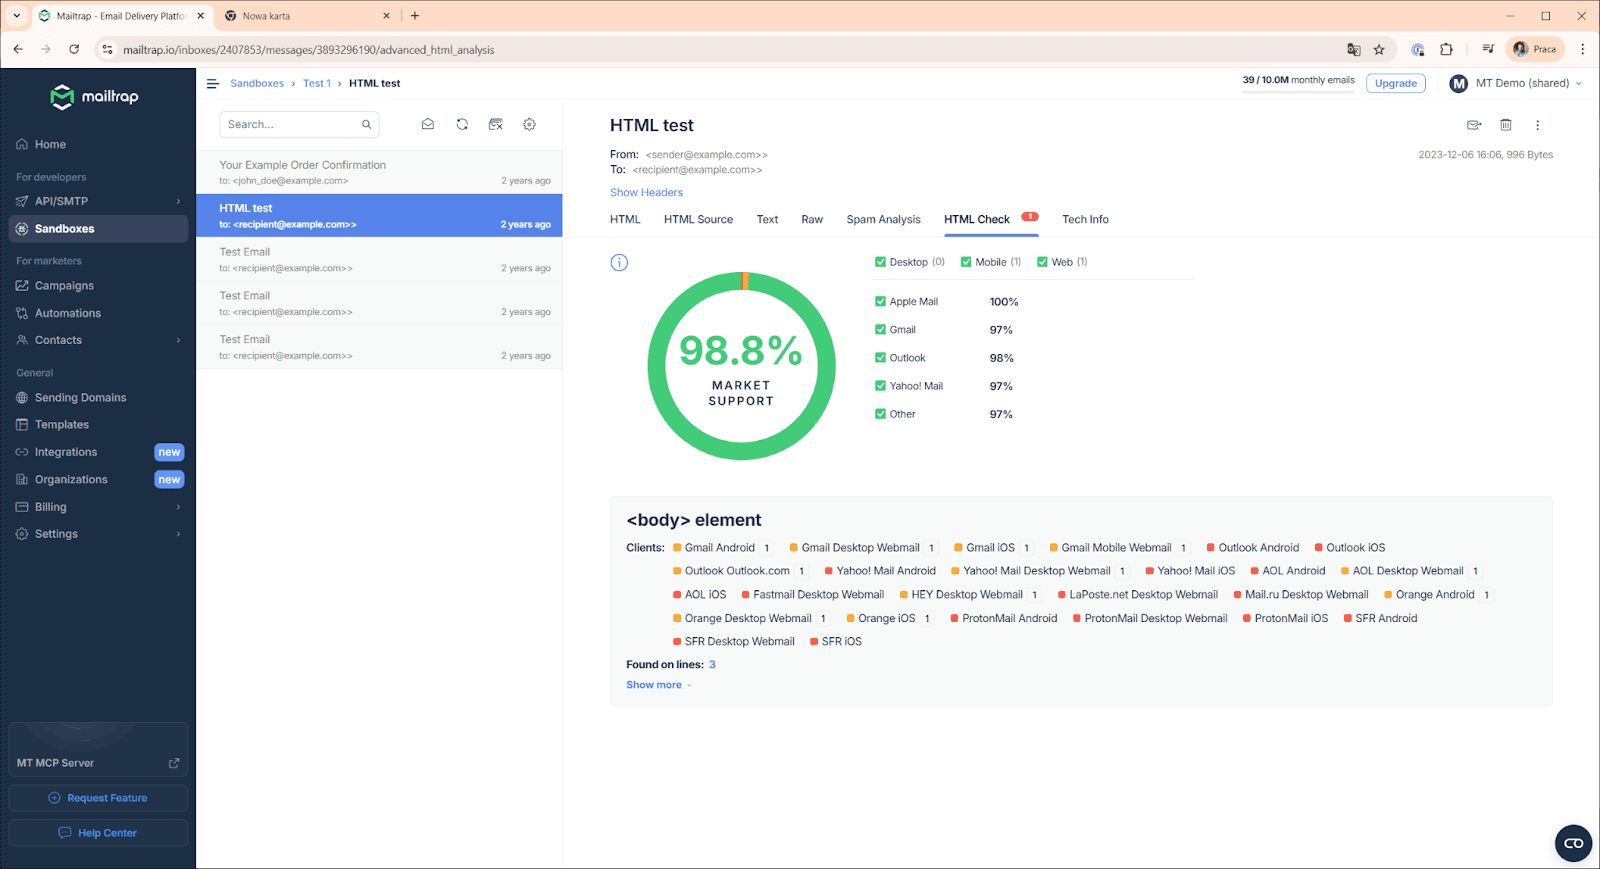Expand Show more in body element
The width and height of the screenshot is (1600, 869).
(x=658, y=685)
